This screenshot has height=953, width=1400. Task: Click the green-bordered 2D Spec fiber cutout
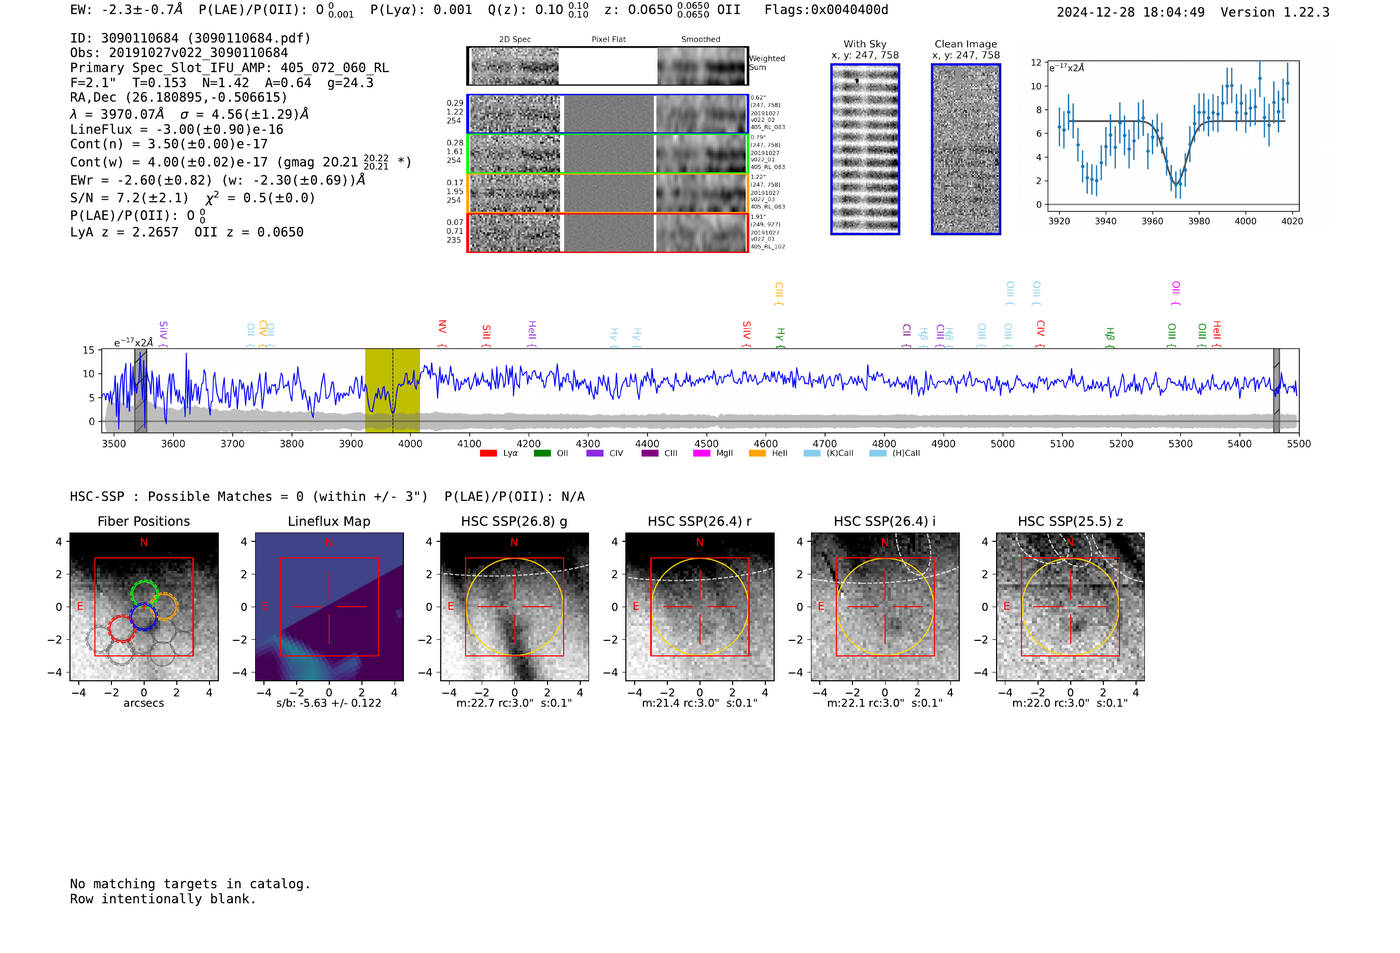[x=515, y=154]
